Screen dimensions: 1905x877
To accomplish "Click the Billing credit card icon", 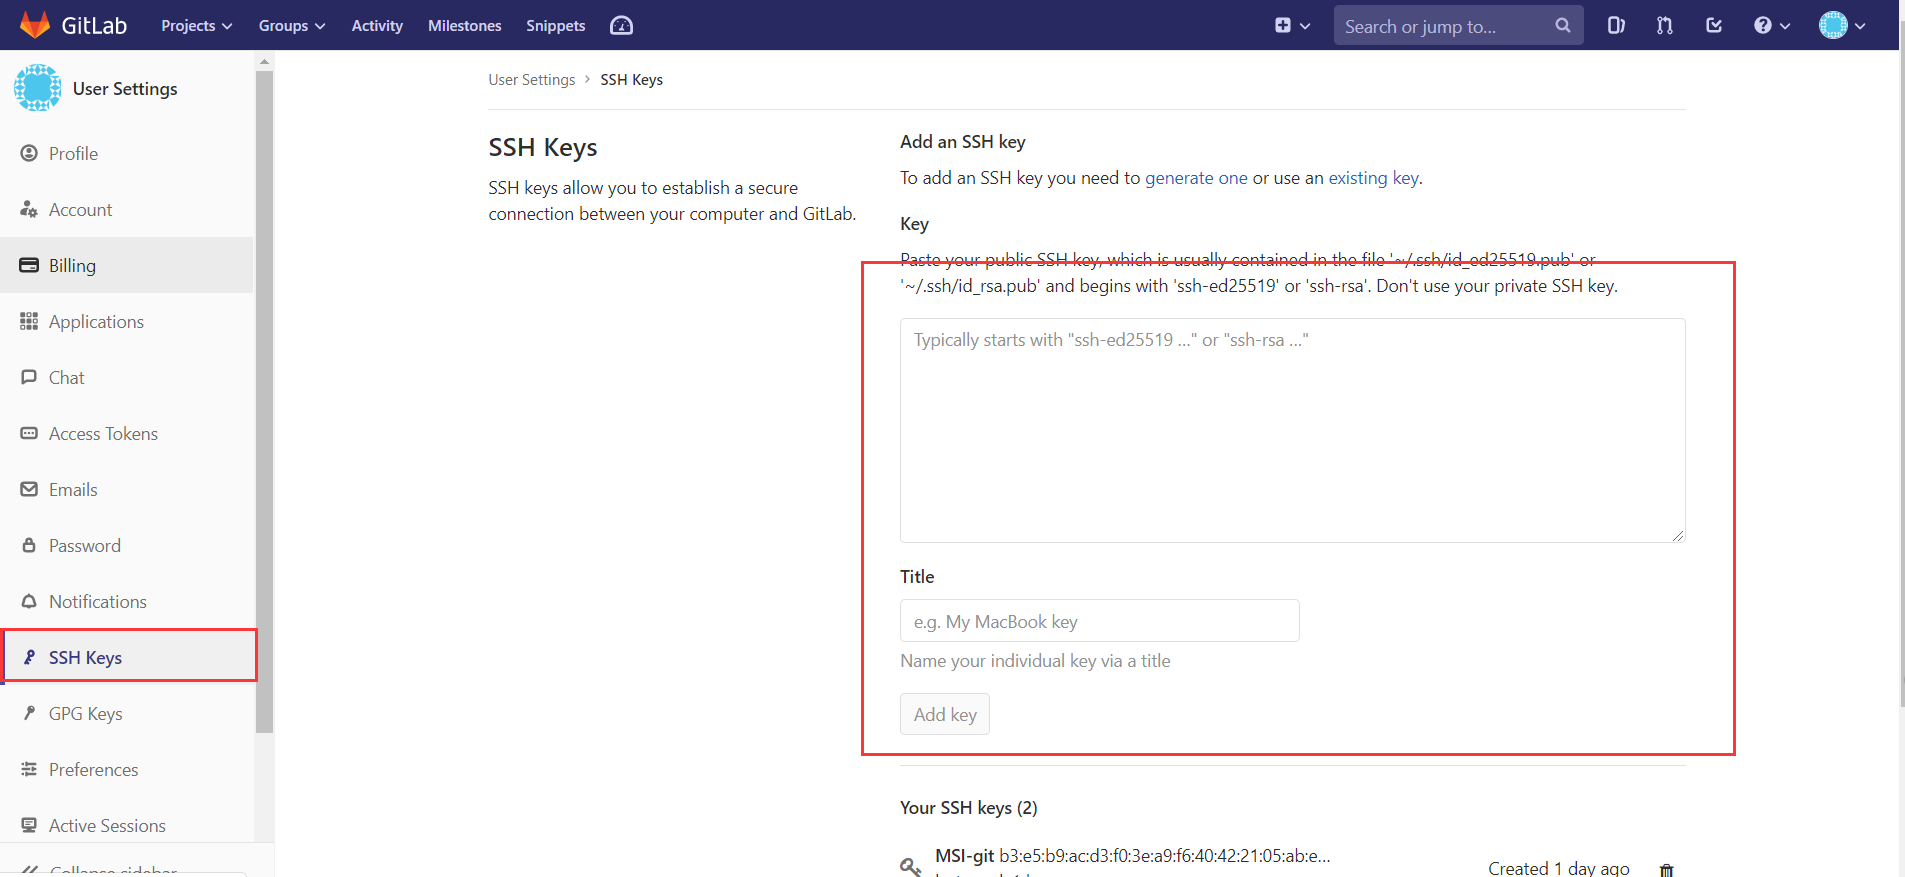I will pos(29,265).
